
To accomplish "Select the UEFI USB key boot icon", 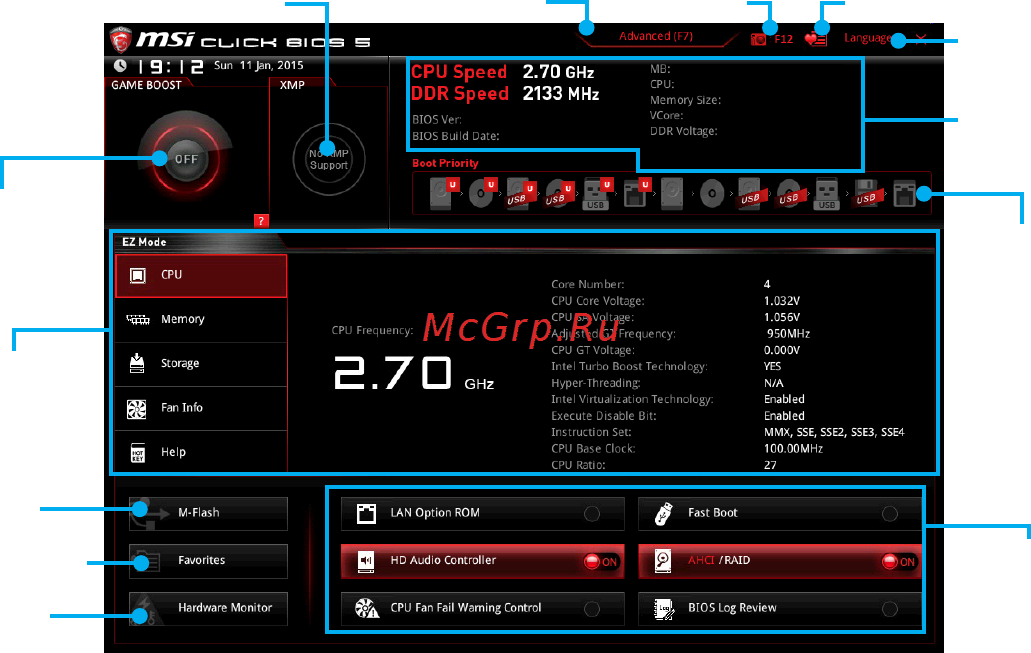I will (x=597, y=194).
